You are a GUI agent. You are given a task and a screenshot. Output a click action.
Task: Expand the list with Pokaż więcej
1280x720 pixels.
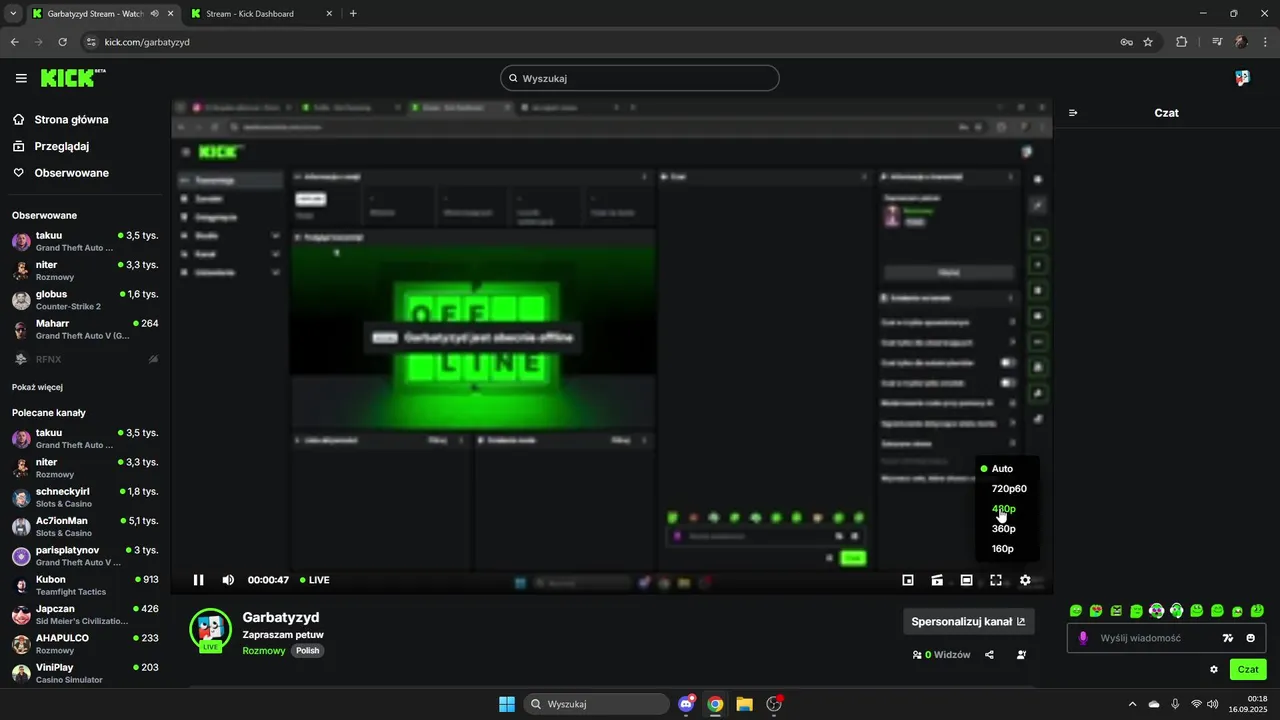point(38,387)
